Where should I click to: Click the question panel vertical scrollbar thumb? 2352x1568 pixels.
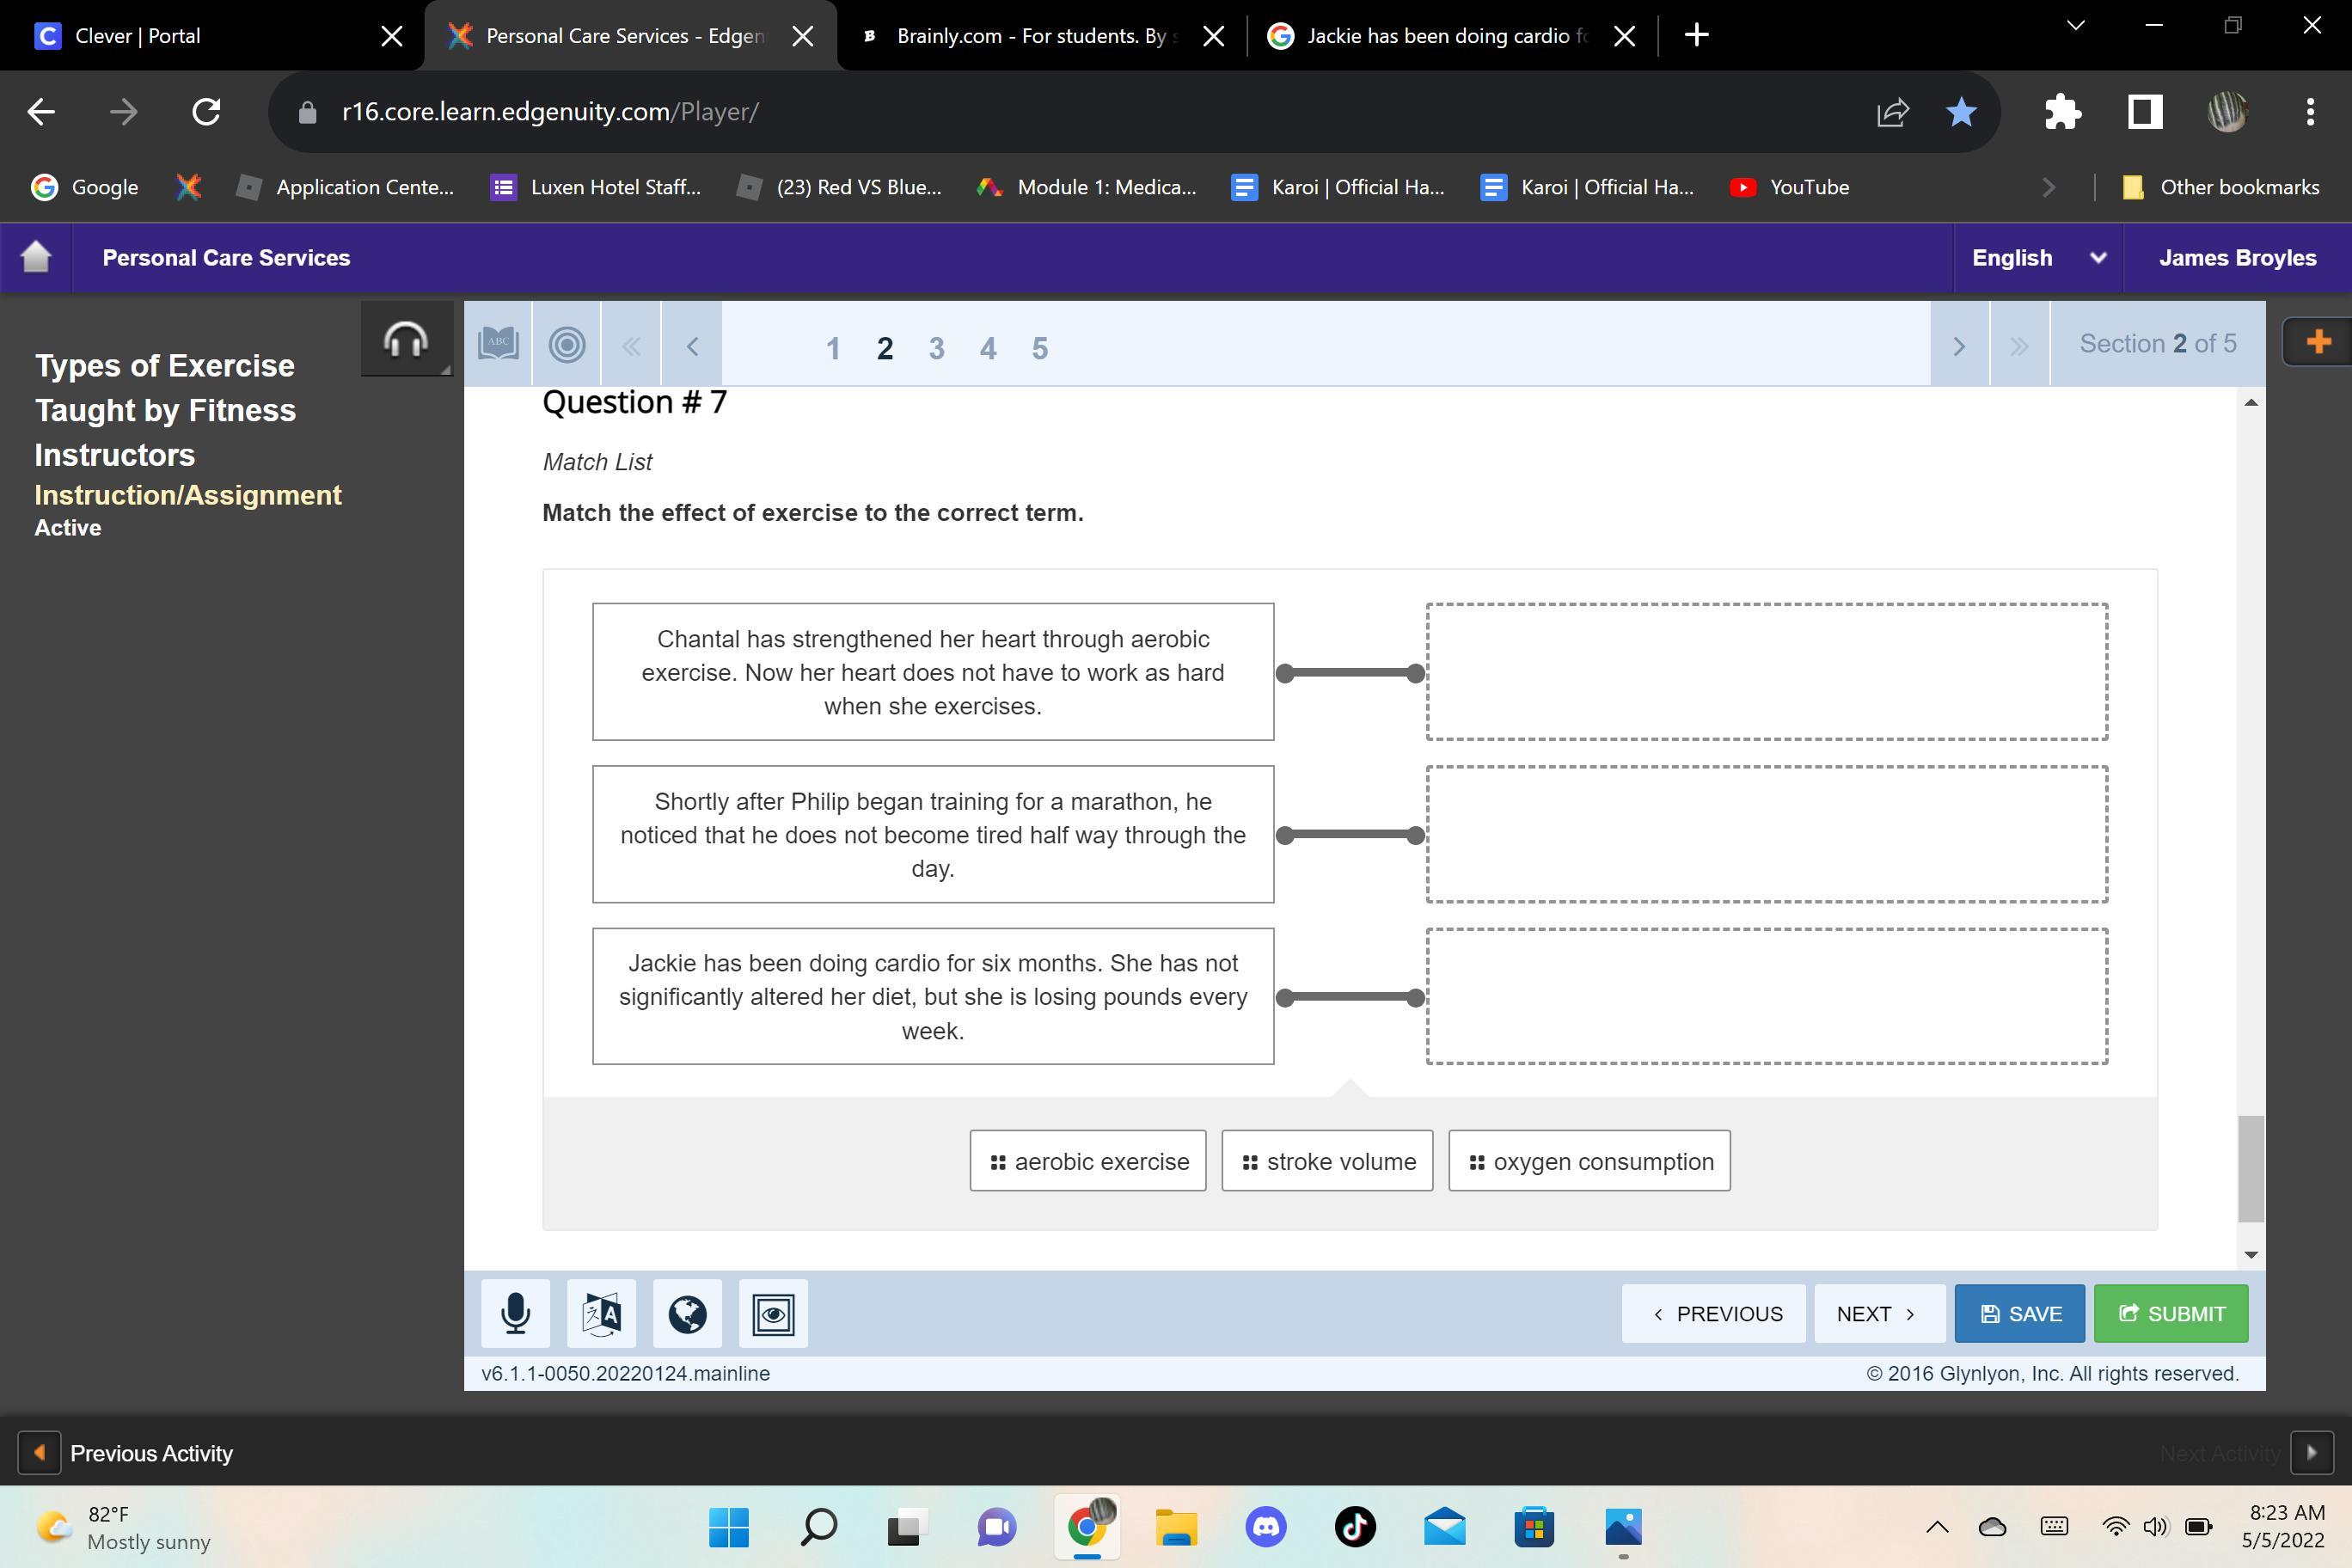pos(2250,1167)
